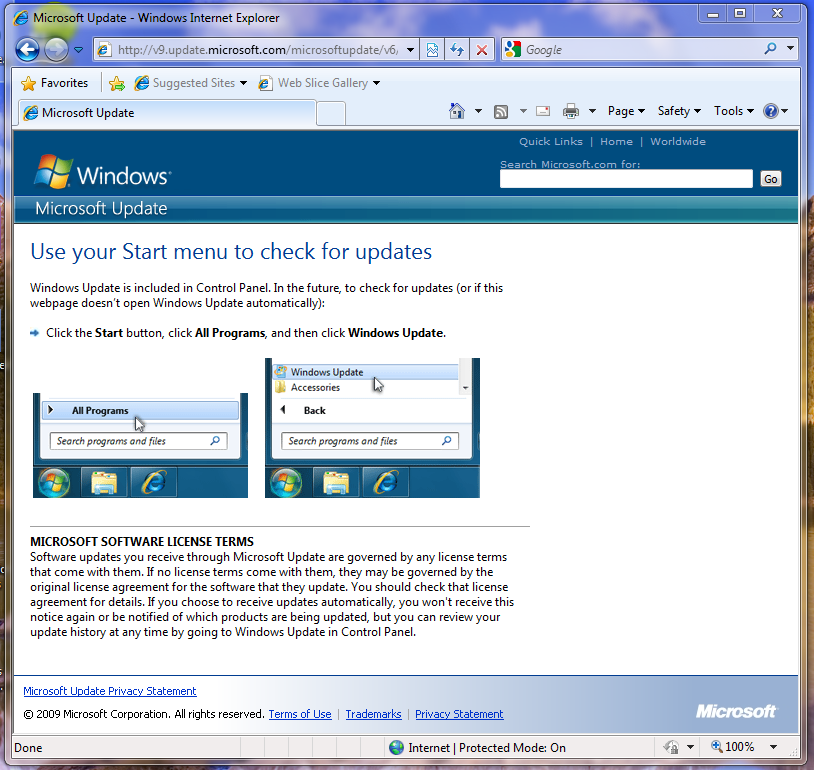This screenshot has height=770, width=814.
Task: Open the Suggested Sites dropdown
Action: pyautogui.click(x=190, y=83)
